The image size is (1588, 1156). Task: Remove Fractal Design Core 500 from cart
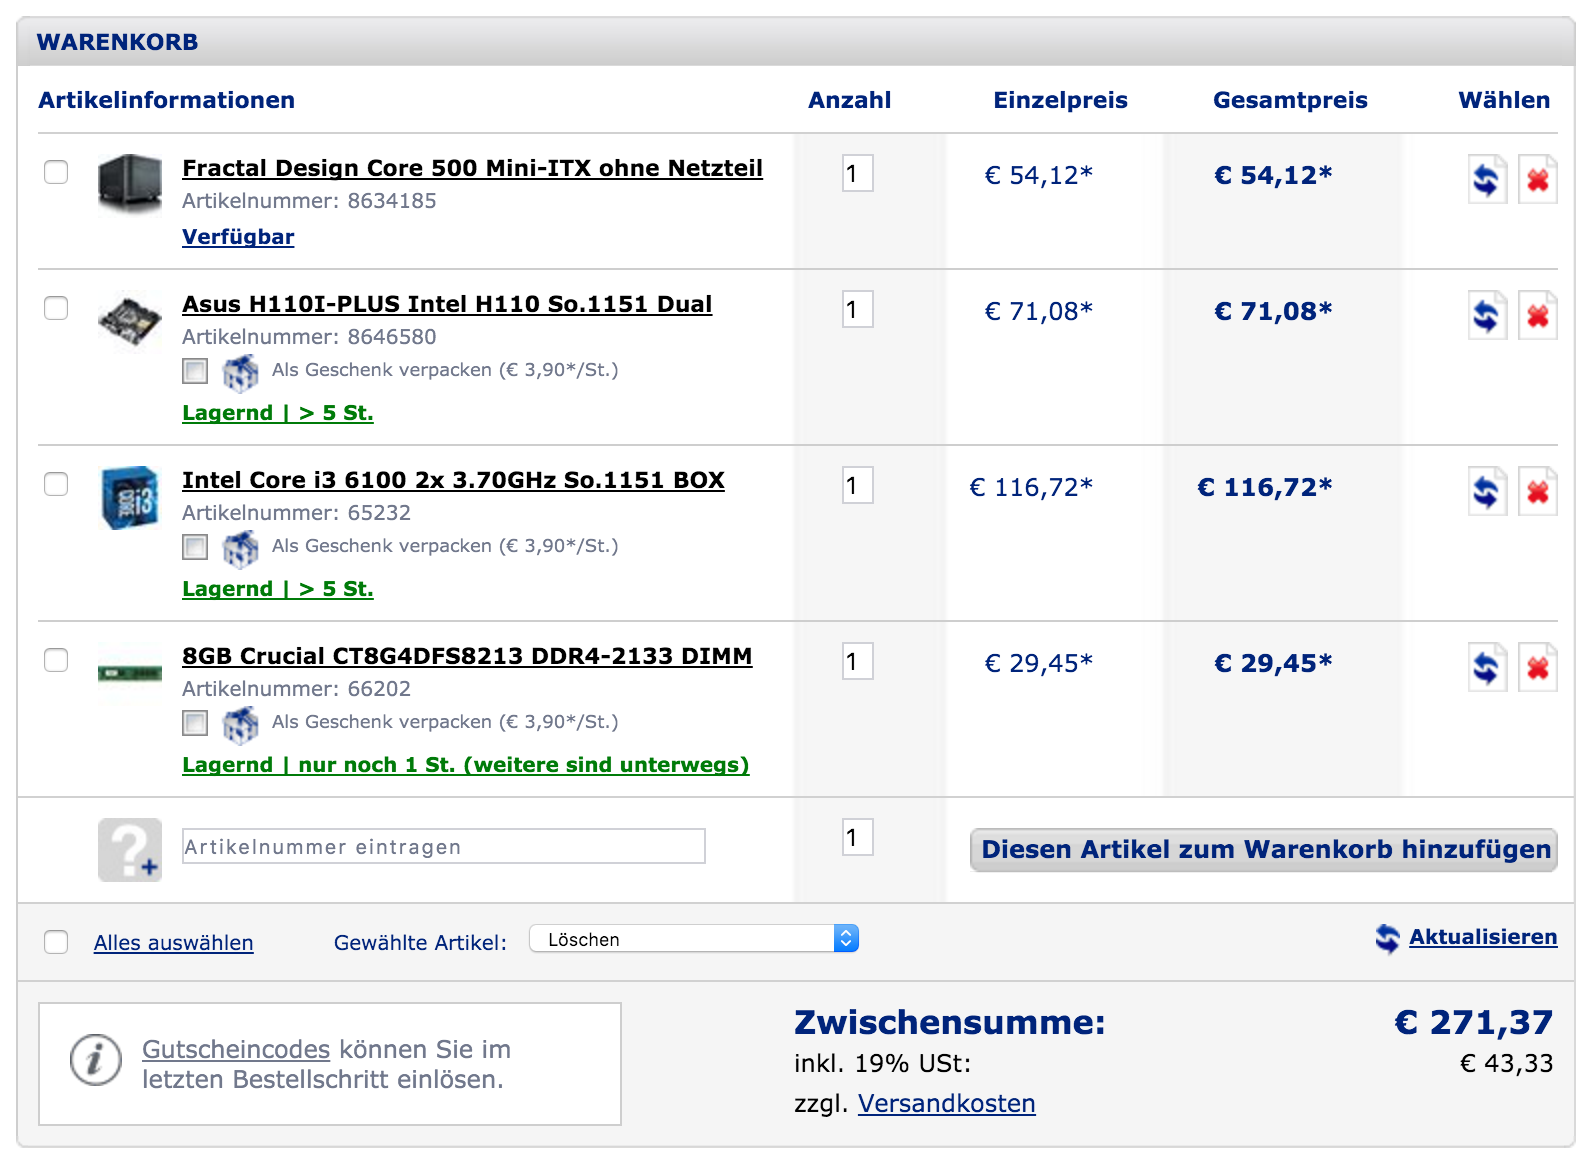[x=1538, y=179]
